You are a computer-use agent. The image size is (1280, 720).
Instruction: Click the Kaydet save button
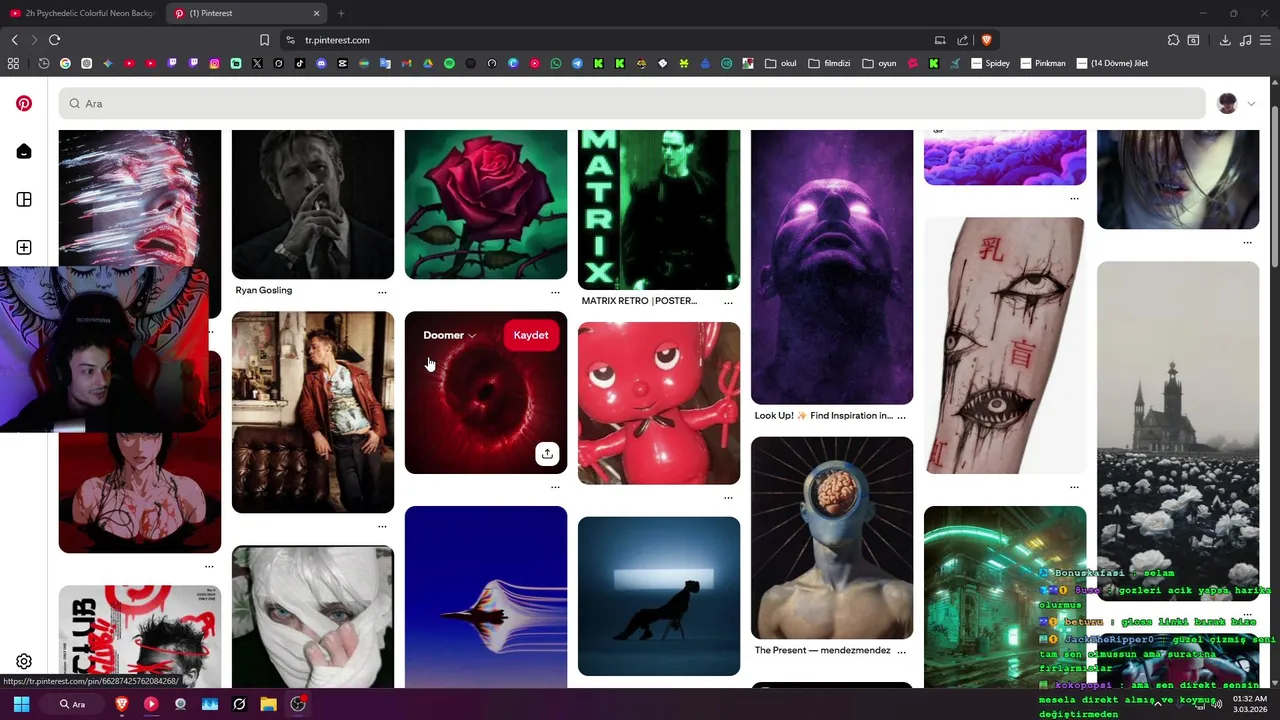[x=531, y=335]
